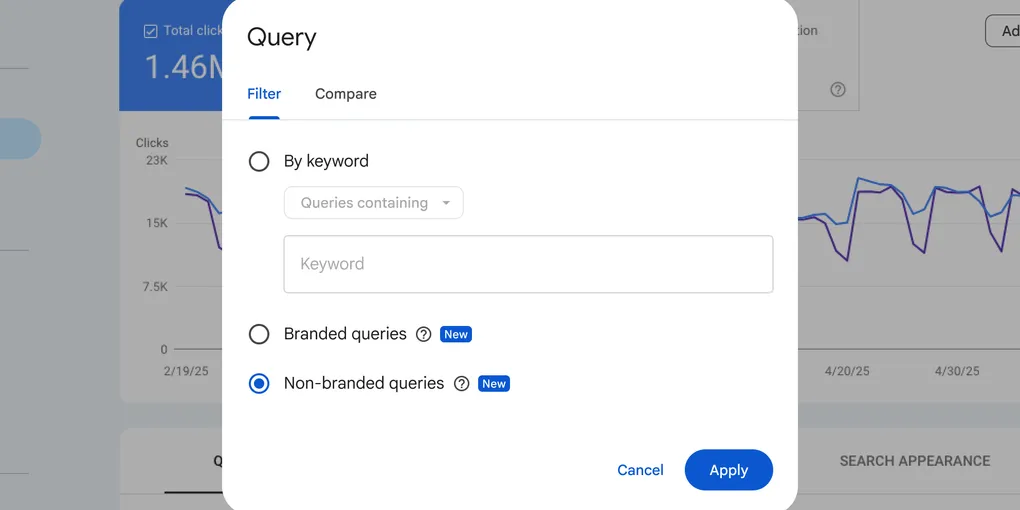The height and width of the screenshot is (510, 1020).
Task: Toggle the Total clicks checkbox
Action: coord(150,31)
